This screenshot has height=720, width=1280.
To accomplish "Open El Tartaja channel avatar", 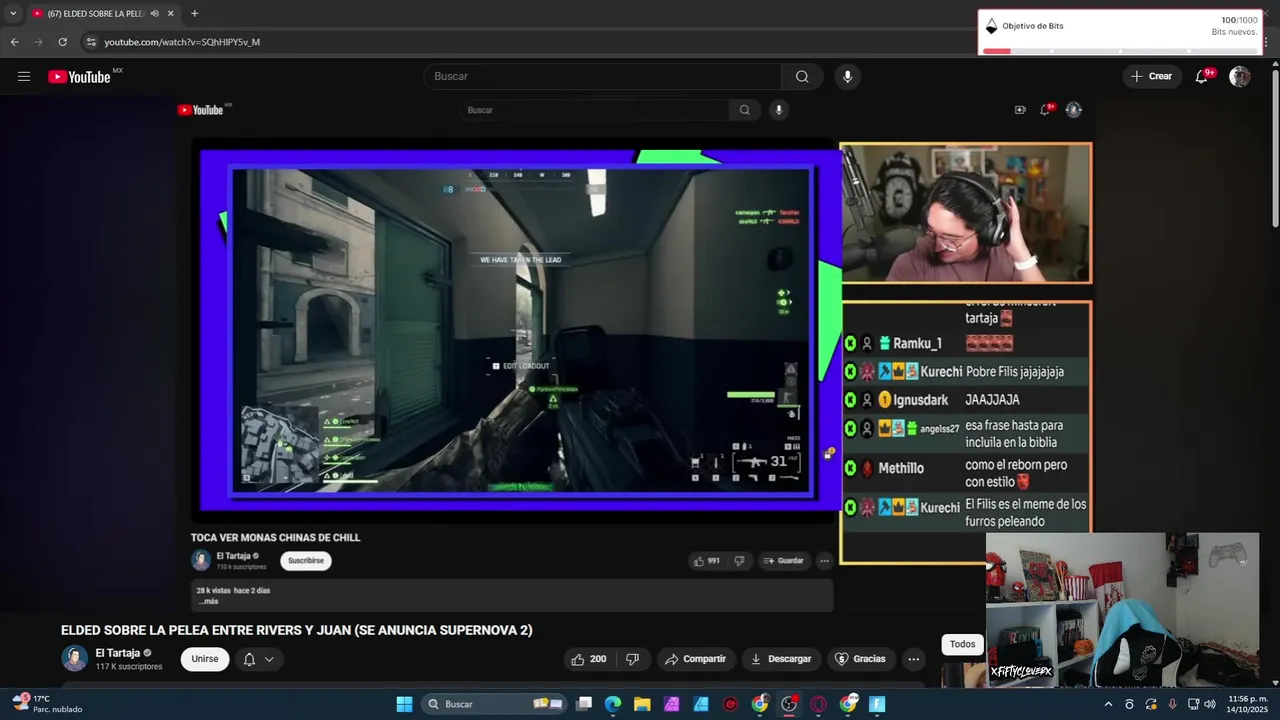I will tap(74, 658).
